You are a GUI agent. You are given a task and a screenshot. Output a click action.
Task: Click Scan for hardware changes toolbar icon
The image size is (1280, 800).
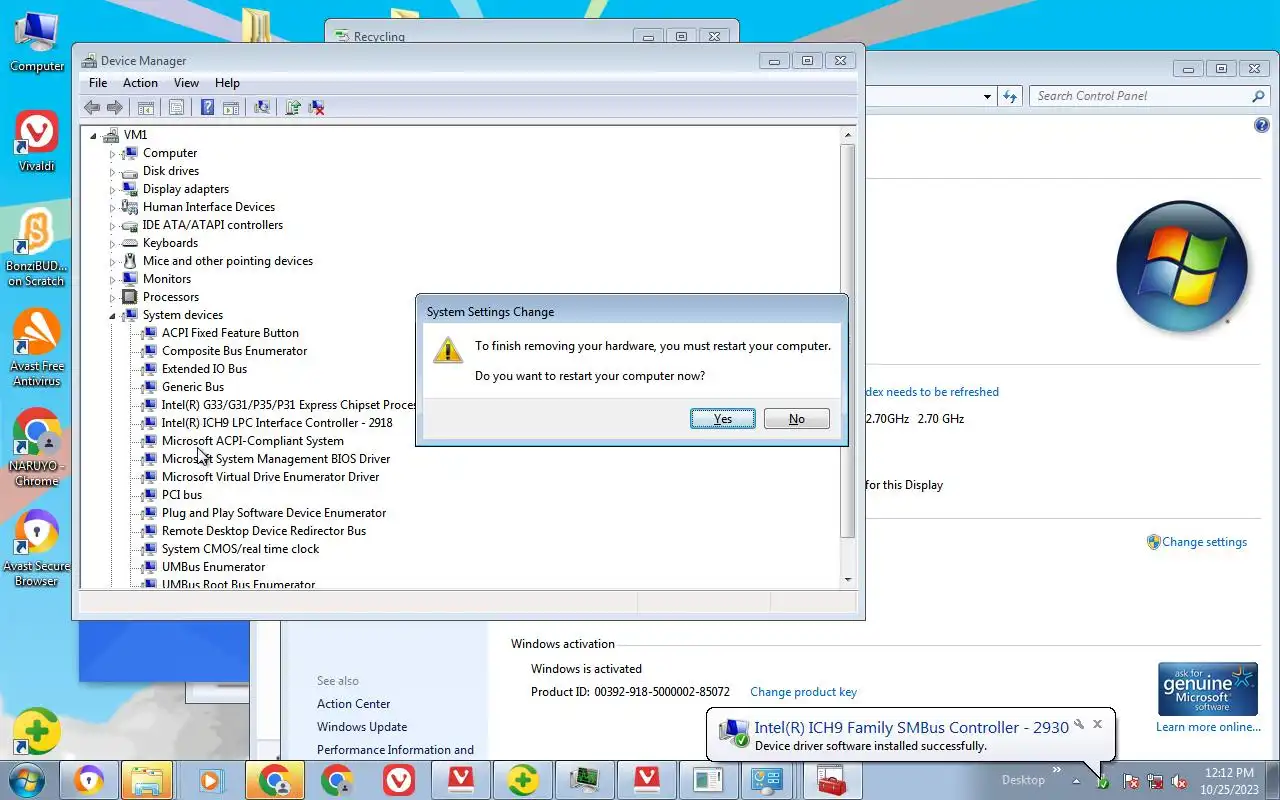tap(262, 107)
